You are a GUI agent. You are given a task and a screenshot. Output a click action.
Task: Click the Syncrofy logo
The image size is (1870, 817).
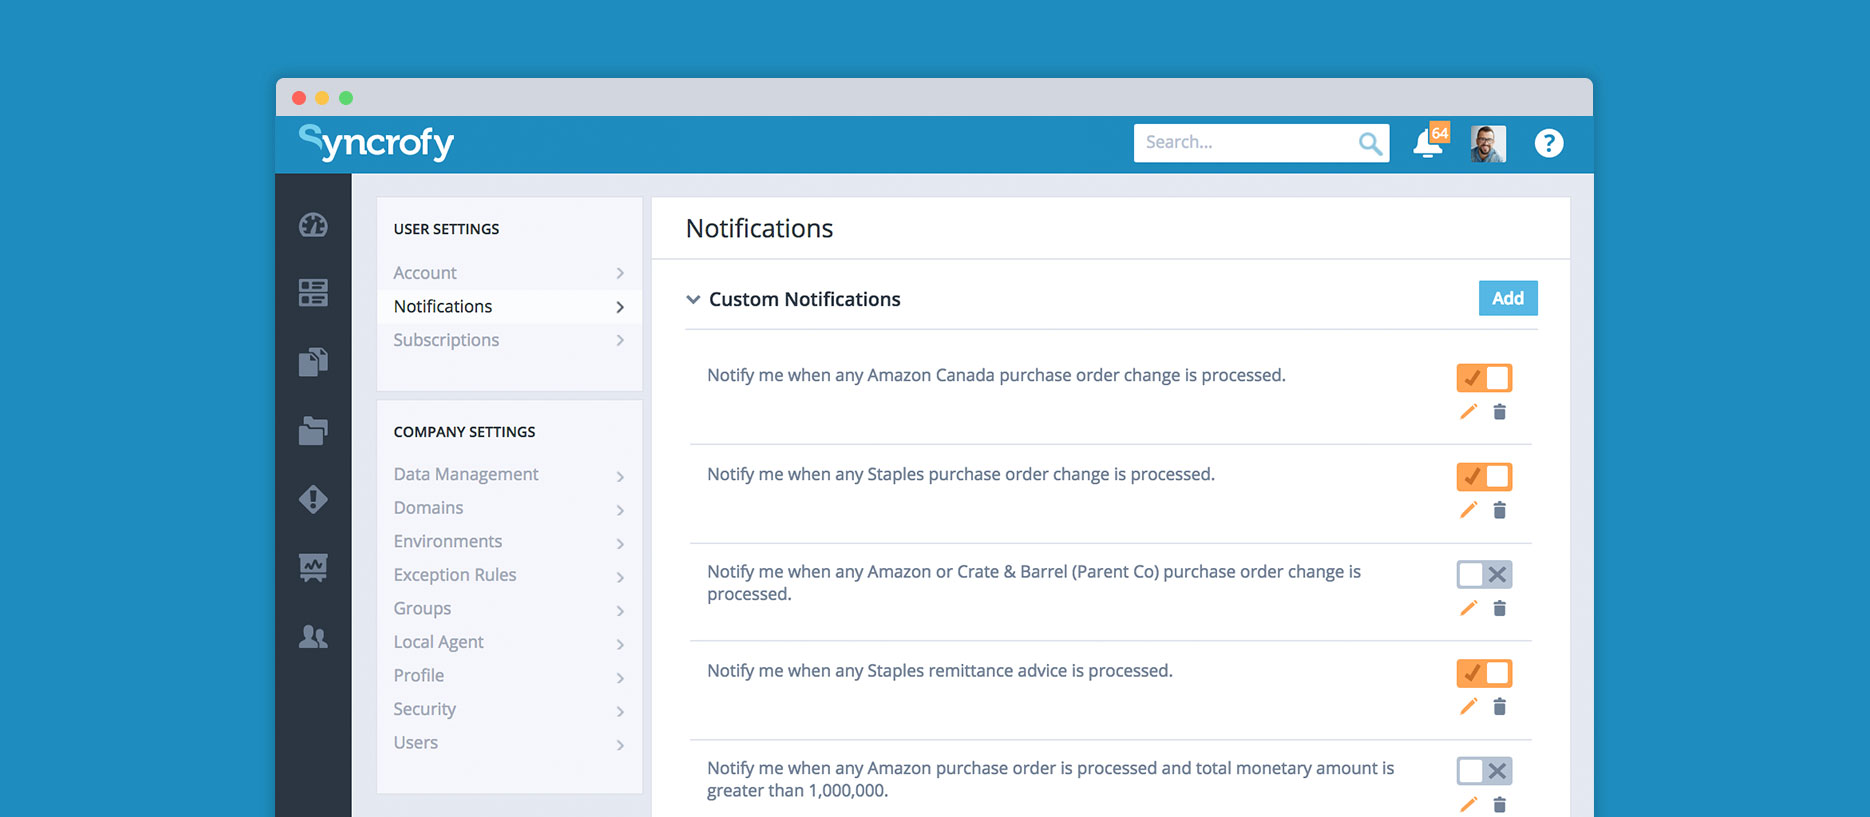click(x=376, y=142)
